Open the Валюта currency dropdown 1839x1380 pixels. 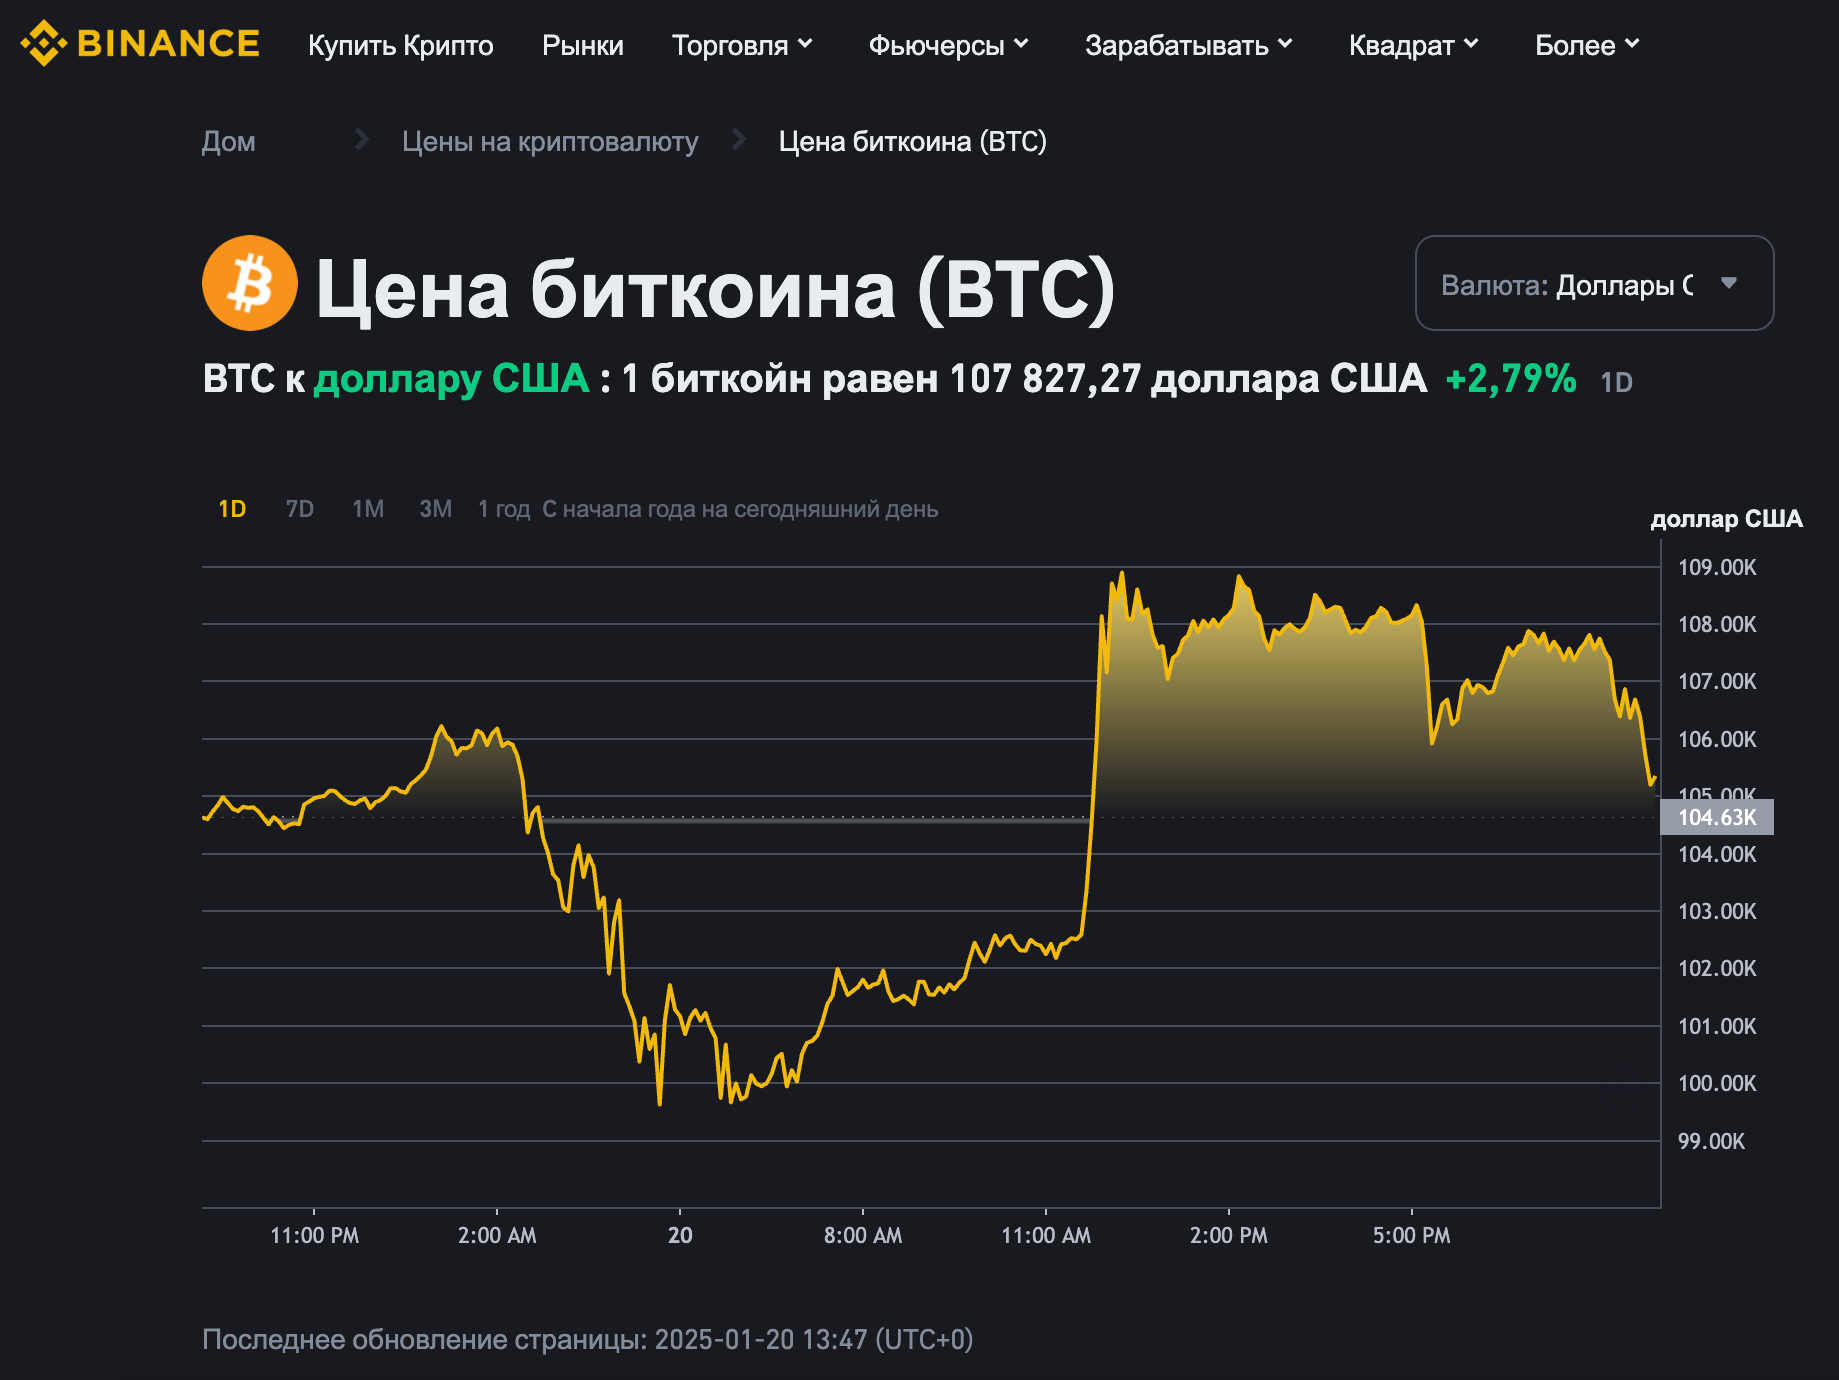(1594, 283)
